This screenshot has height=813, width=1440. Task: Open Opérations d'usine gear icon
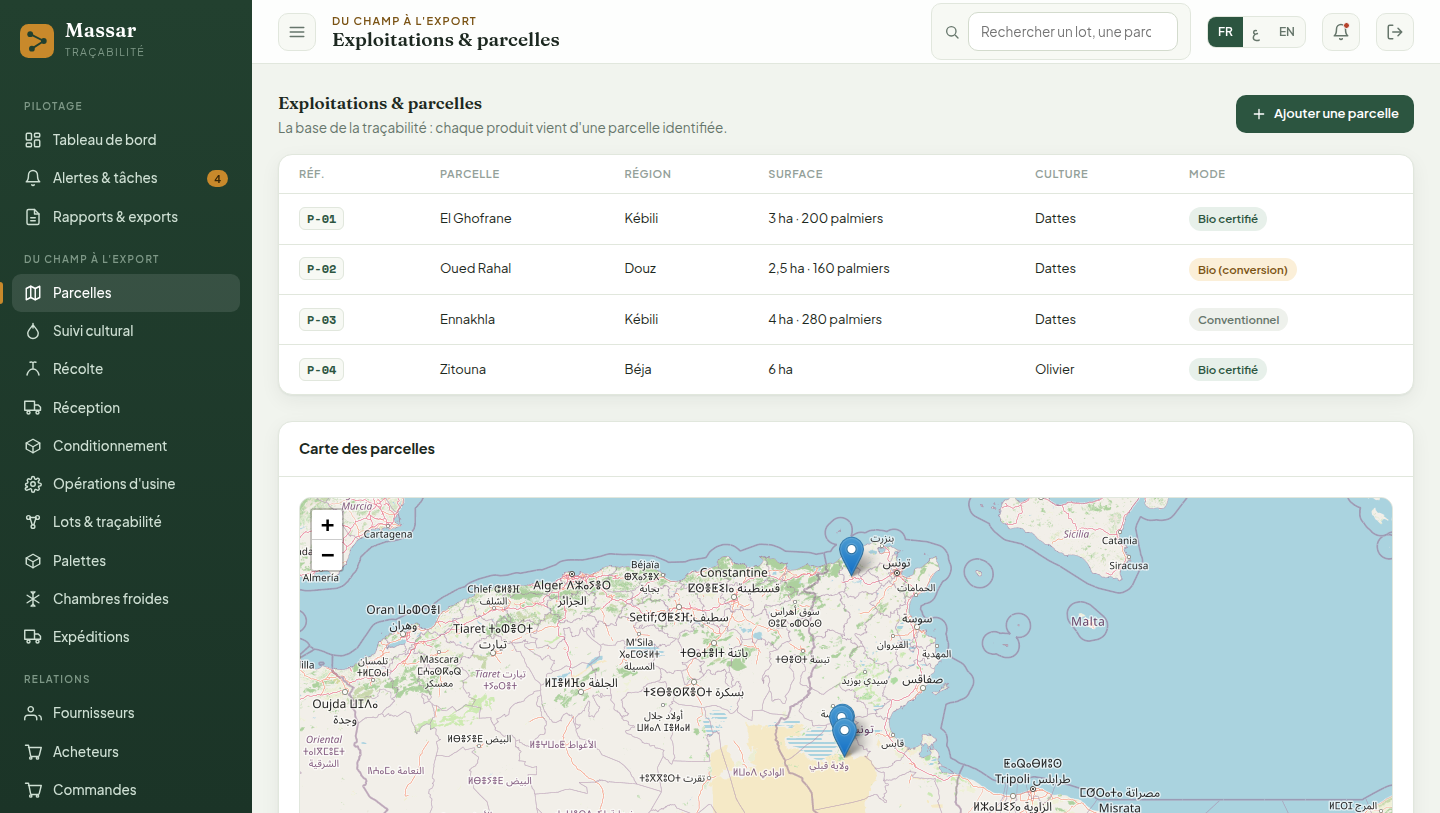point(33,484)
